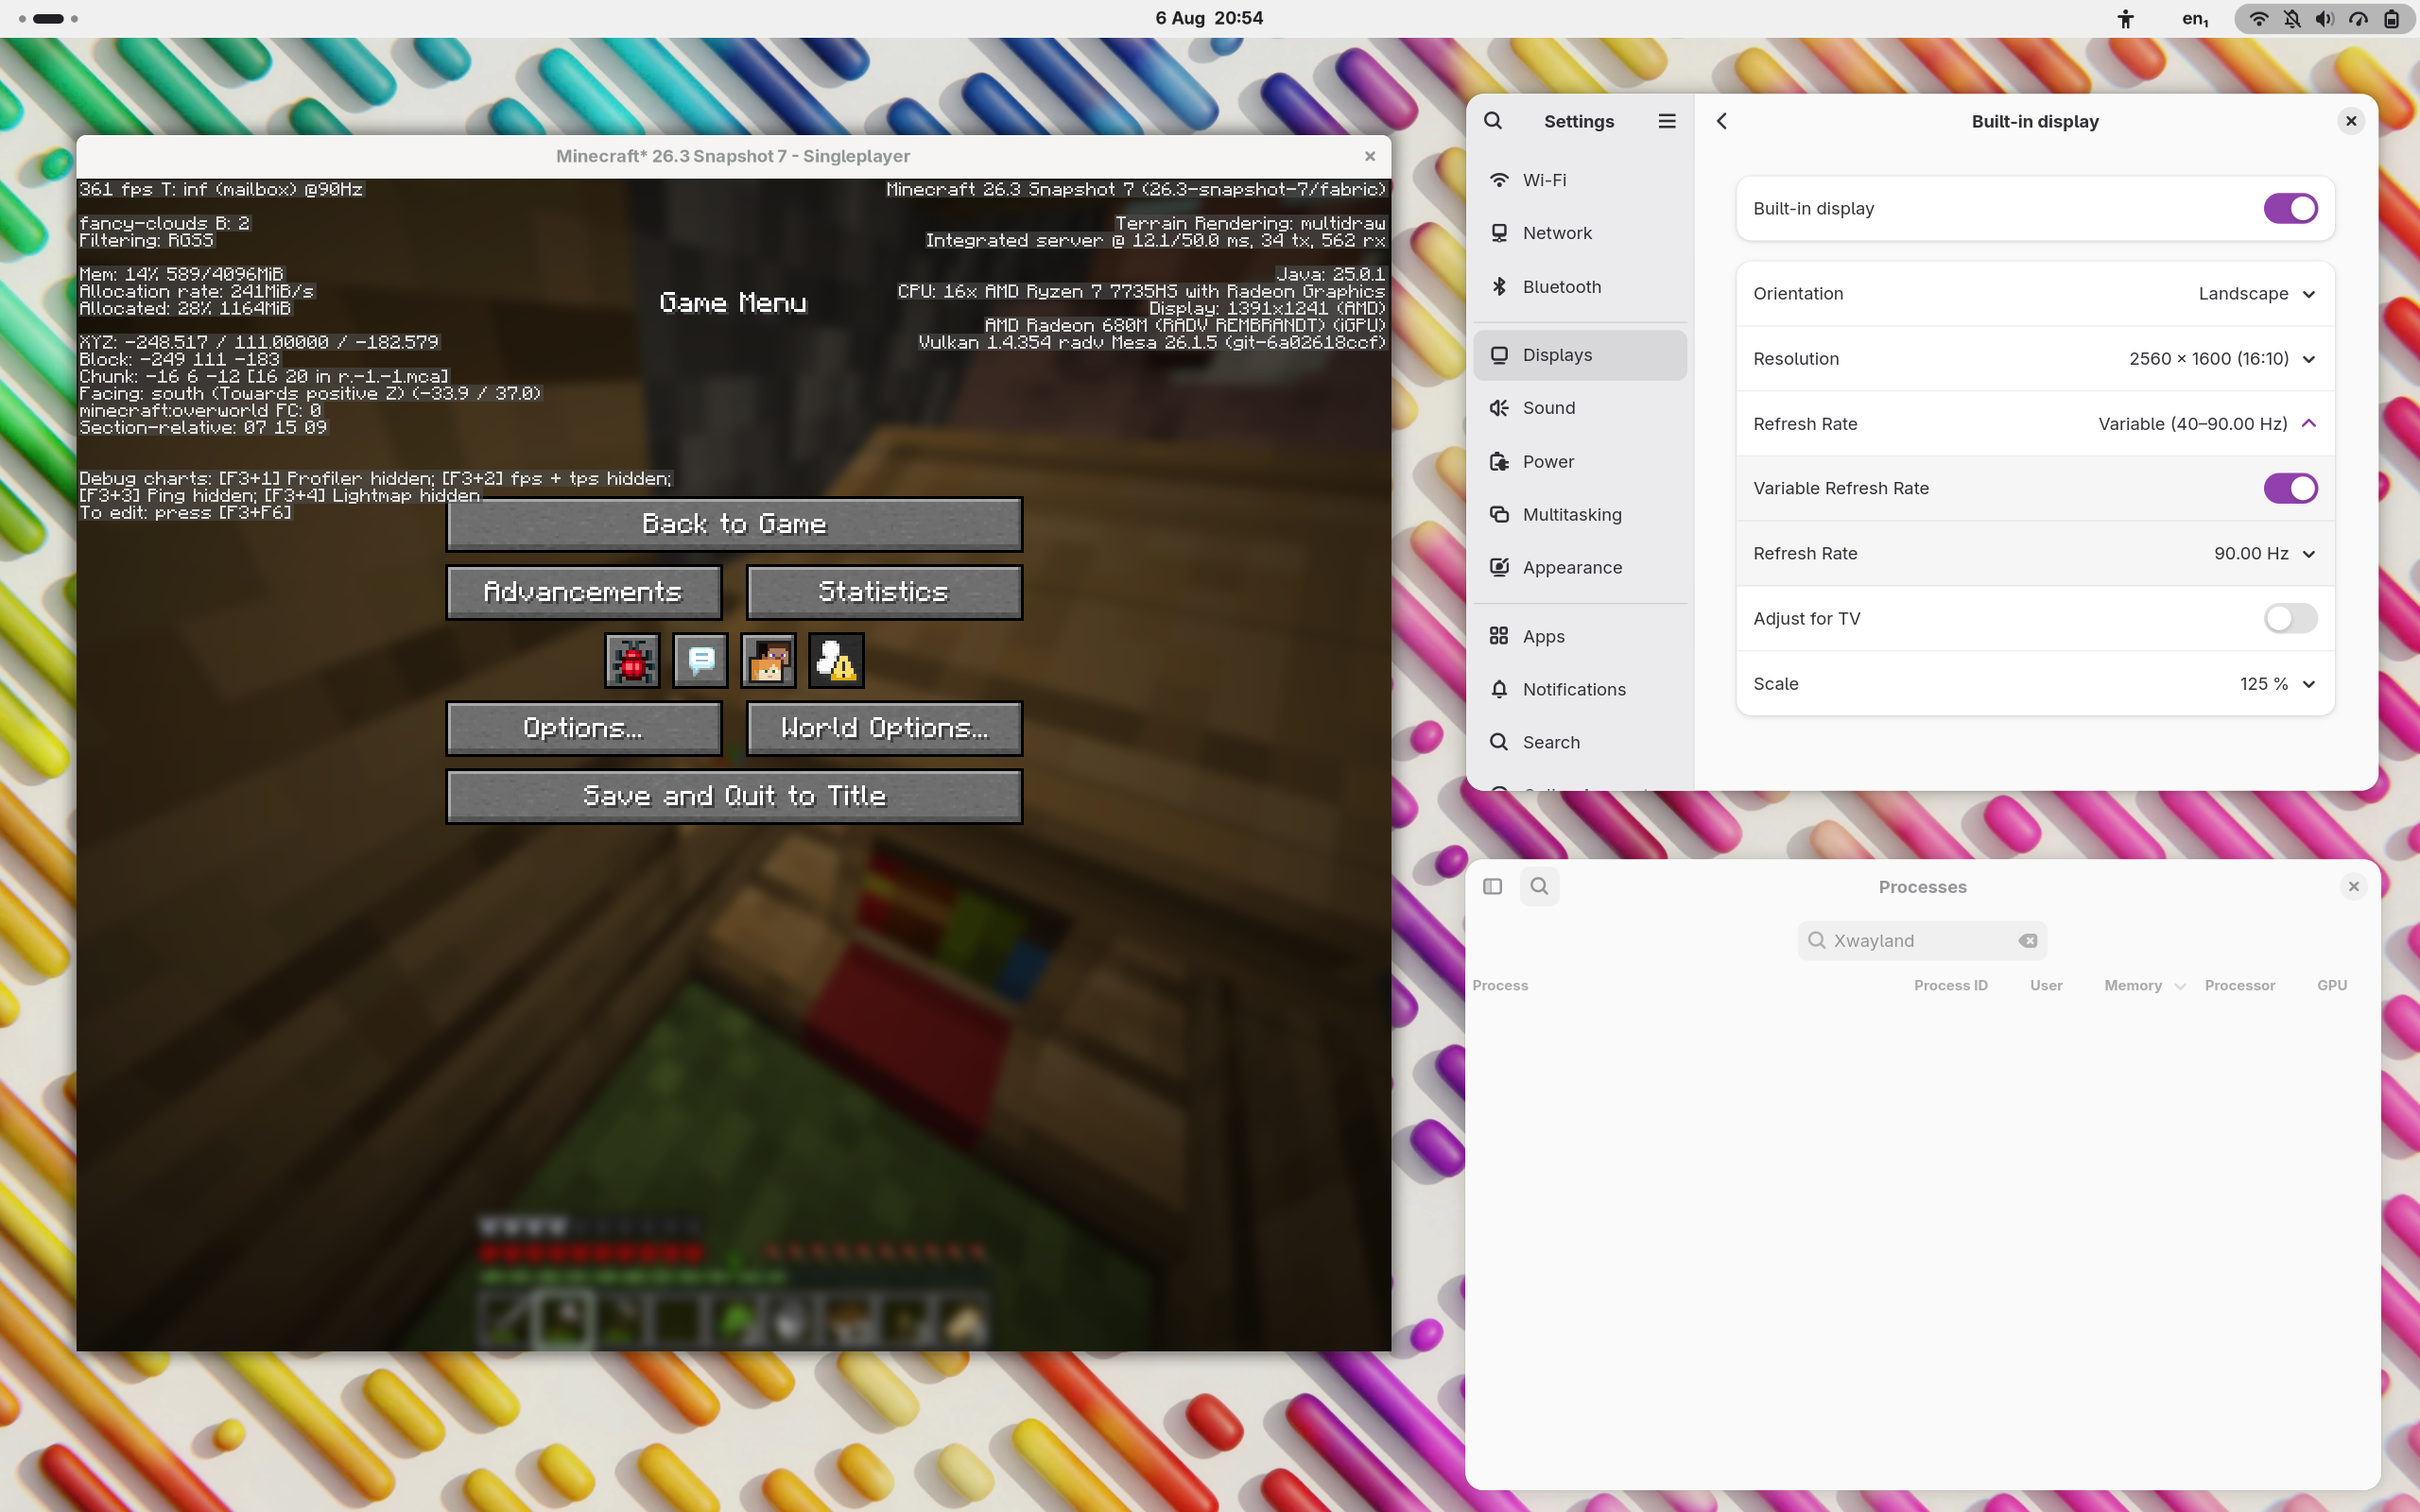Click the player face icon in Game Menu
2420x1512 pixels.
(768, 660)
